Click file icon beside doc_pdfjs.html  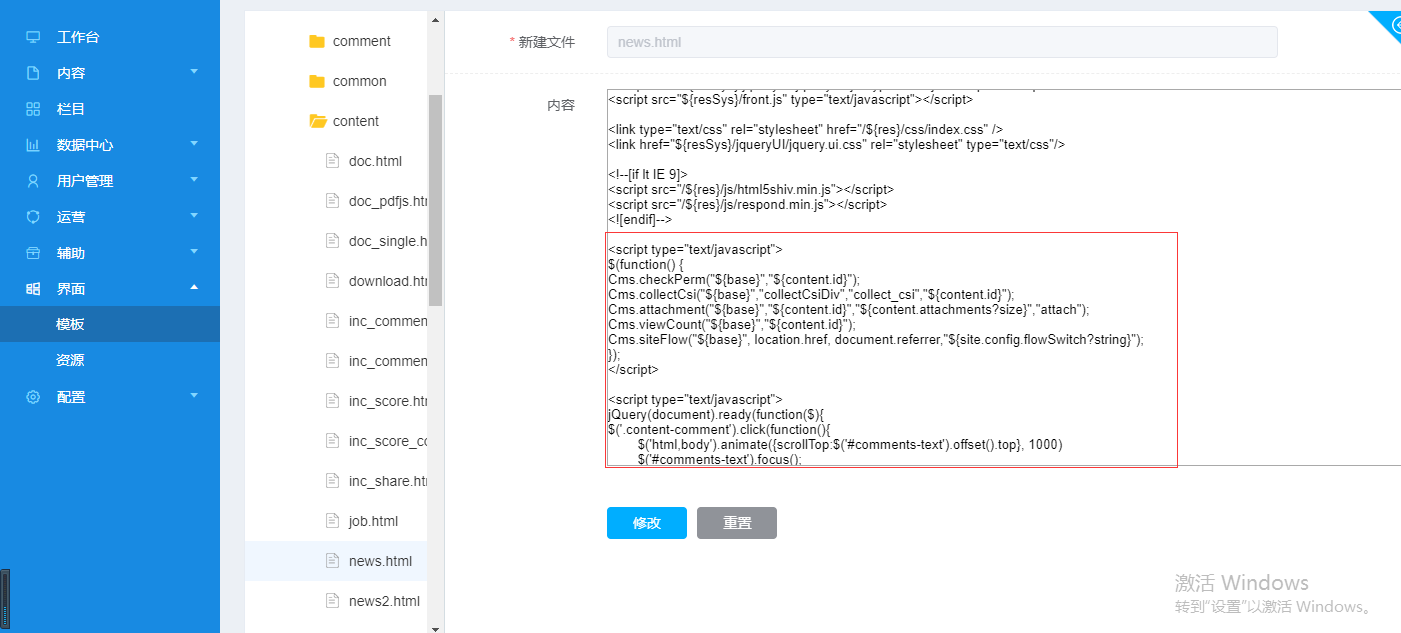click(333, 201)
